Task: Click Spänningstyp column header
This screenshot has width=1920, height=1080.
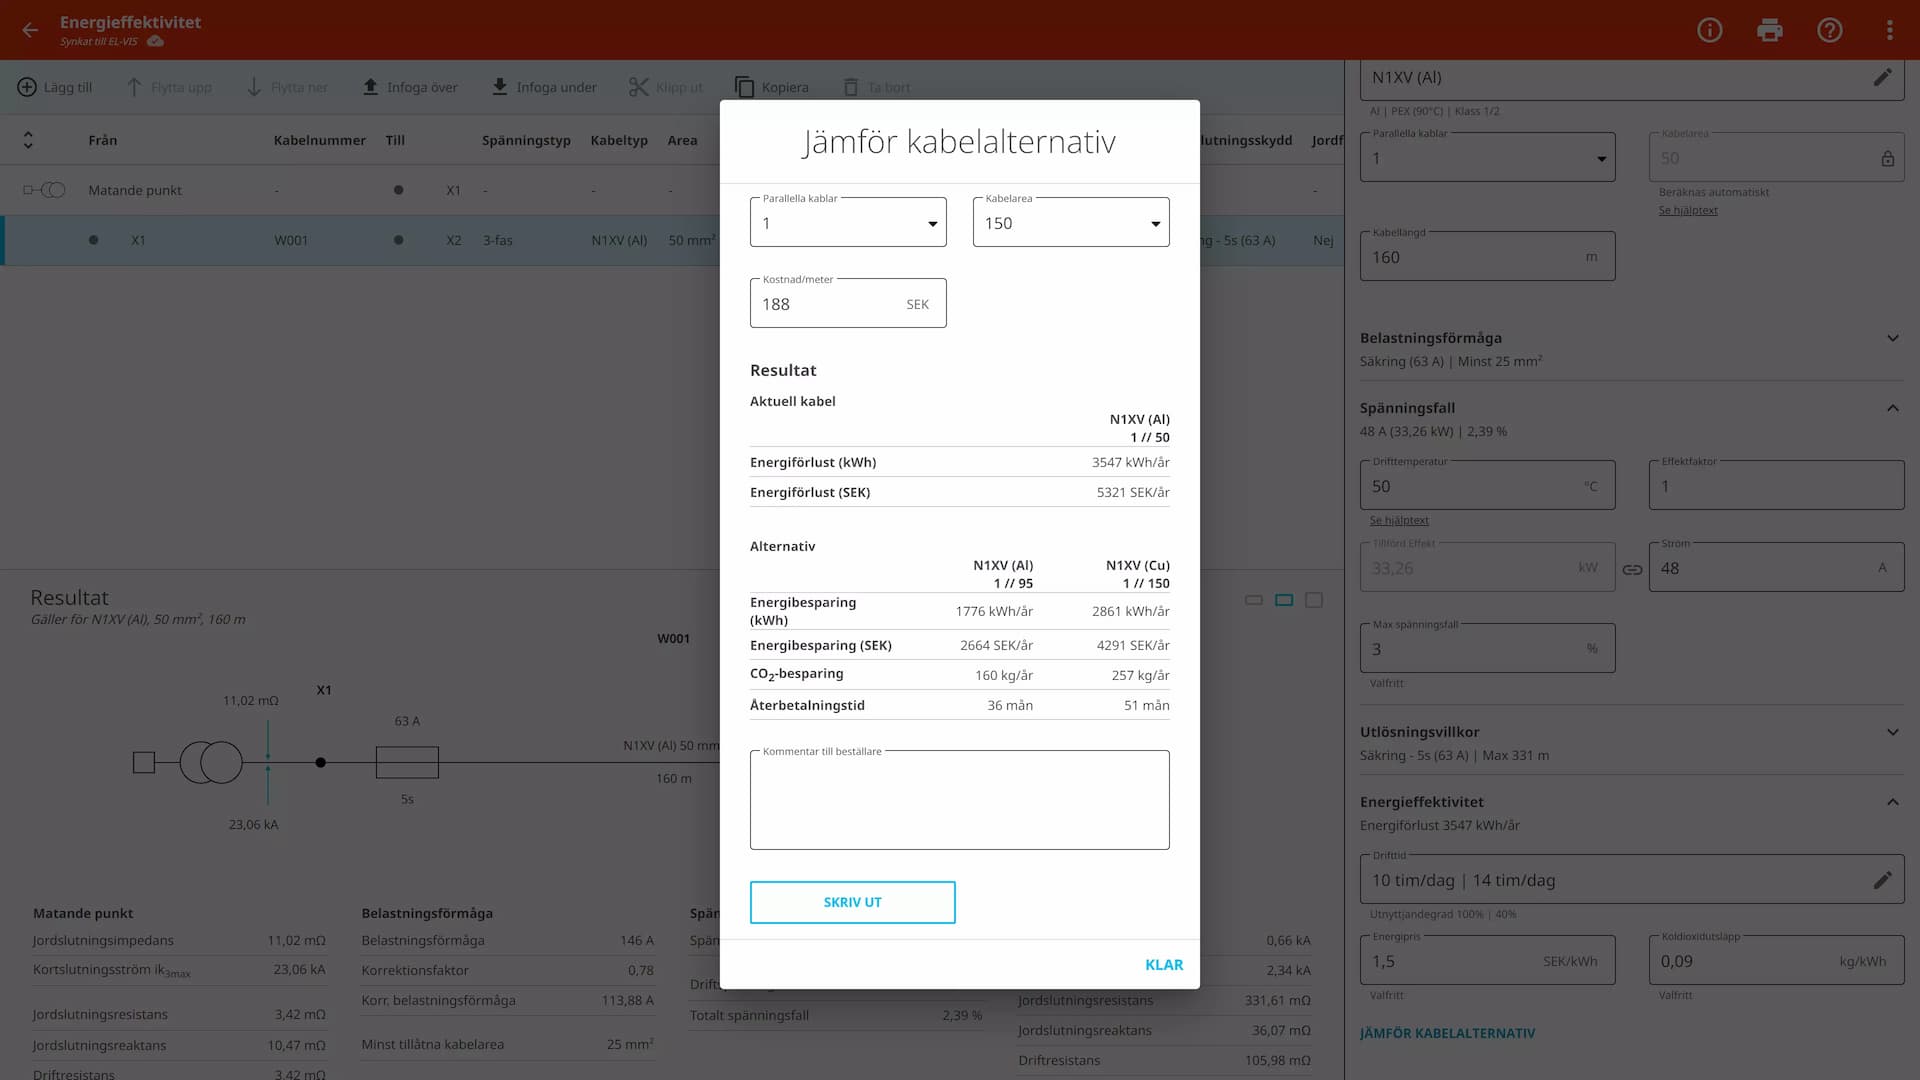Action: coord(526,140)
